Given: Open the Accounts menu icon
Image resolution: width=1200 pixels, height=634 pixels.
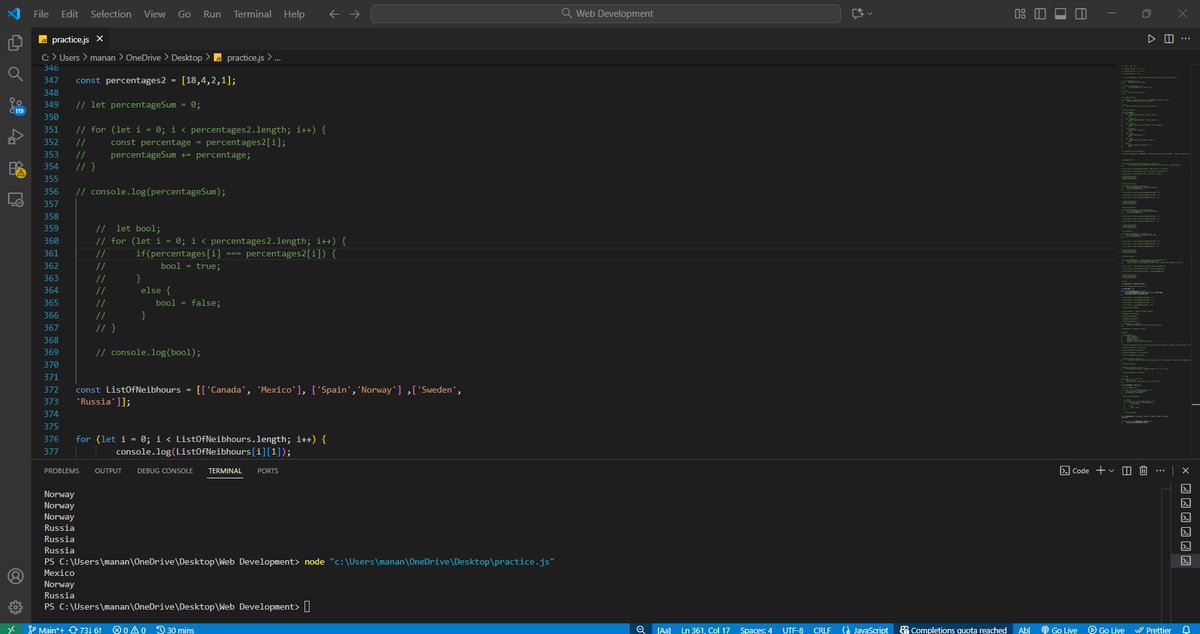Looking at the screenshot, I should (15, 576).
